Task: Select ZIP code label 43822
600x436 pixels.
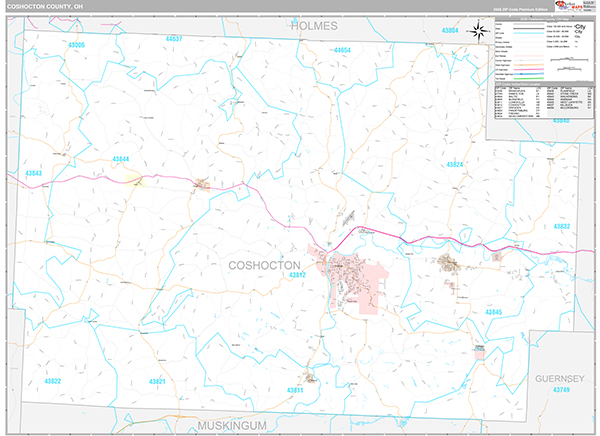Action: point(52,381)
